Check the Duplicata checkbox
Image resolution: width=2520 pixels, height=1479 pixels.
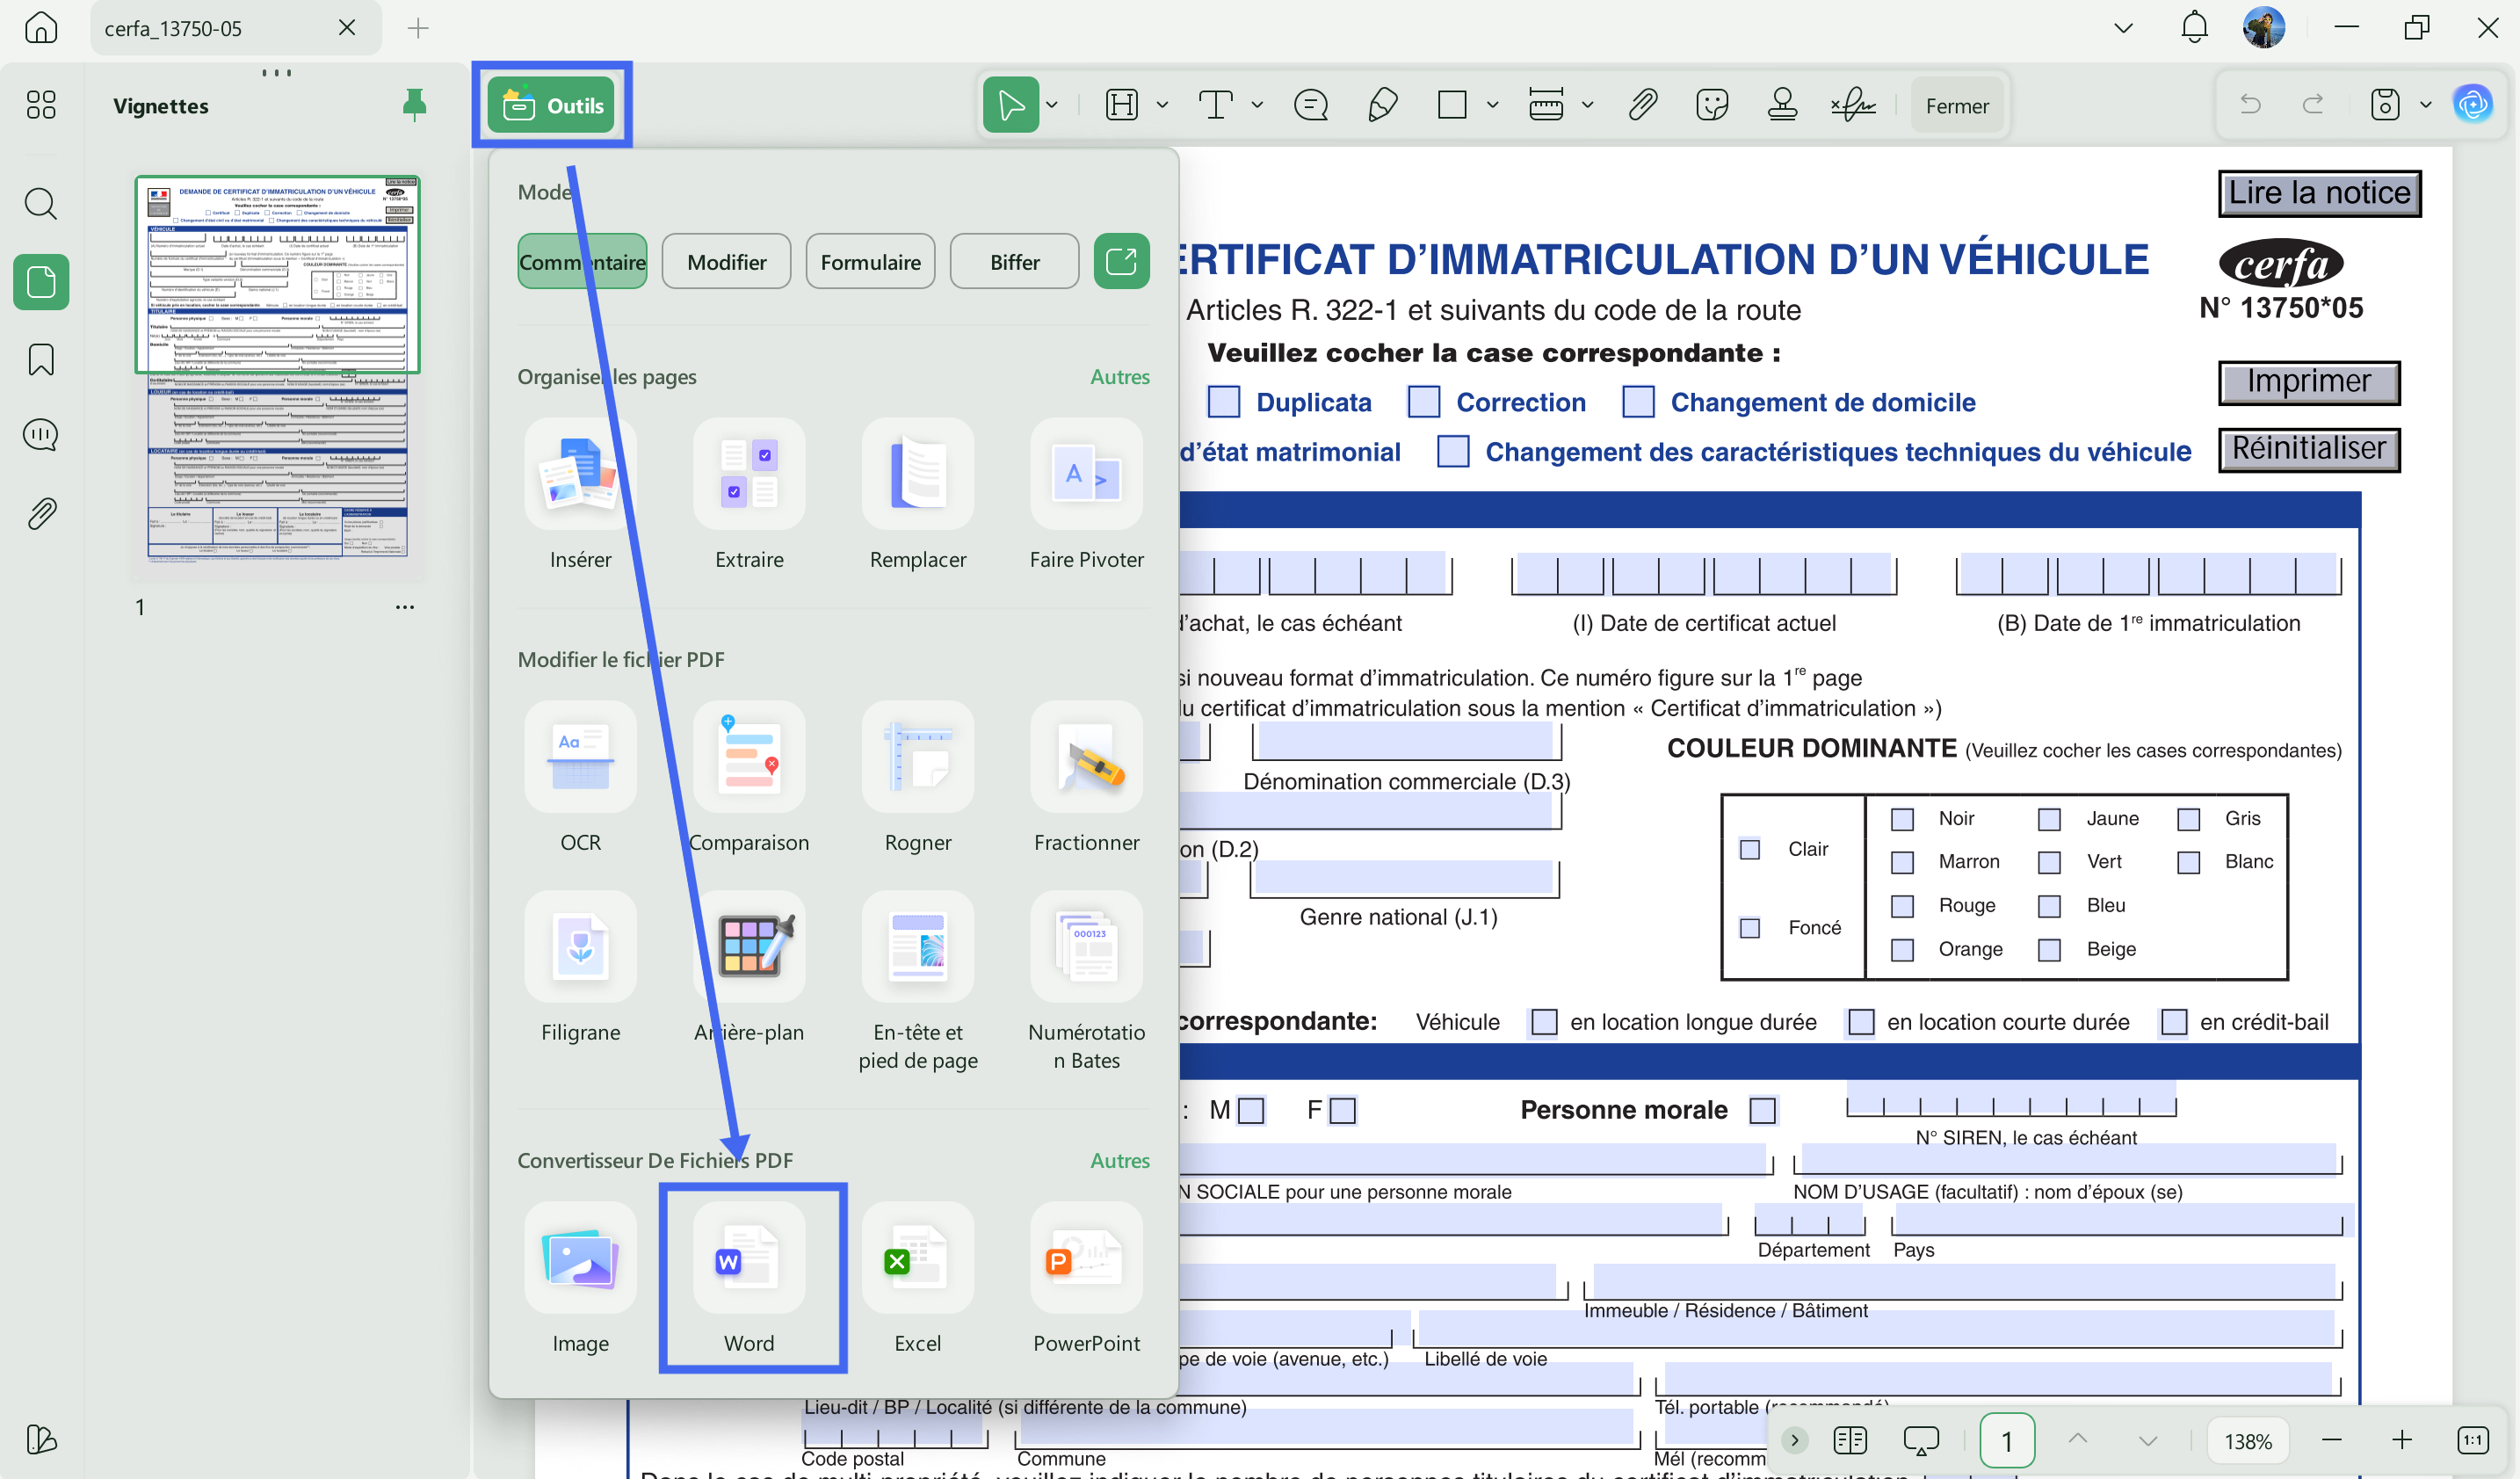point(1223,402)
